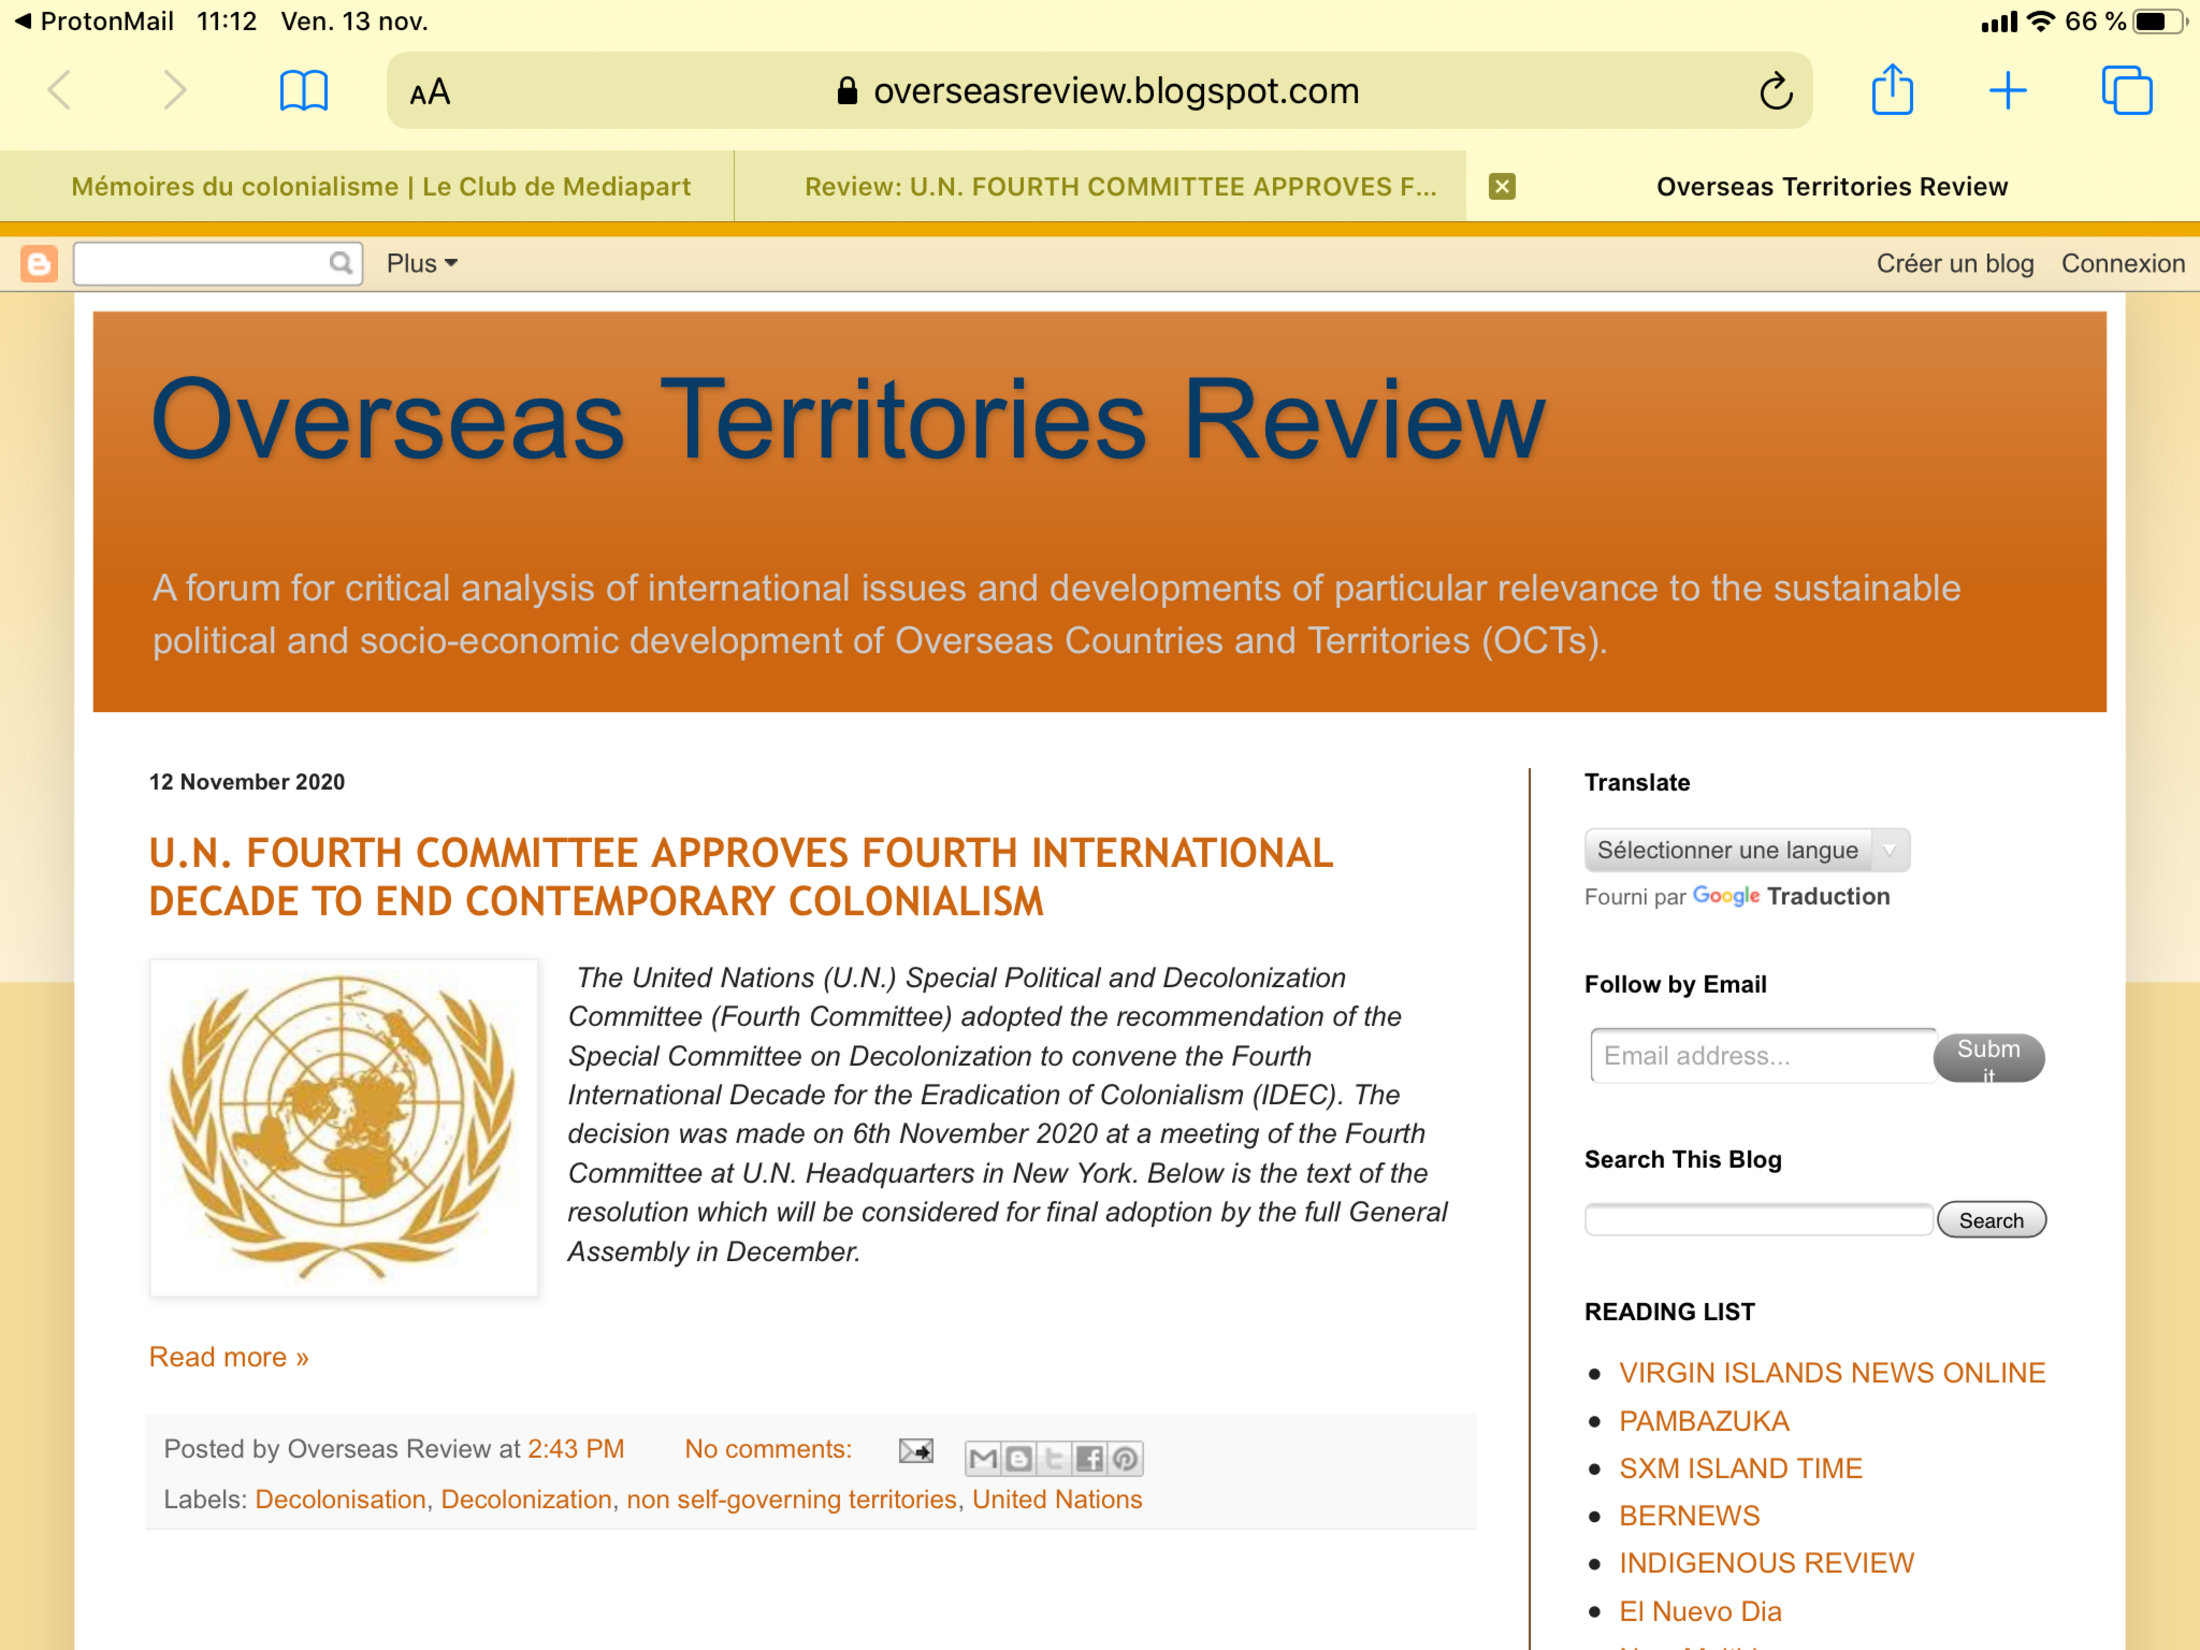Click Read more » link

pos(229,1357)
